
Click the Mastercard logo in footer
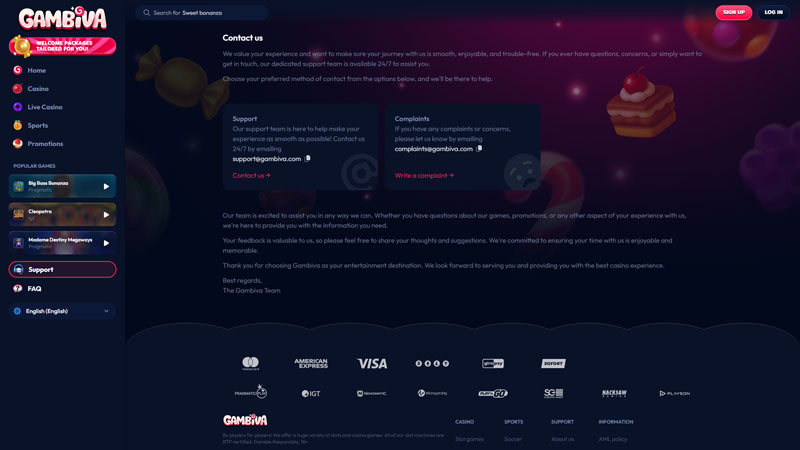(x=250, y=363)
